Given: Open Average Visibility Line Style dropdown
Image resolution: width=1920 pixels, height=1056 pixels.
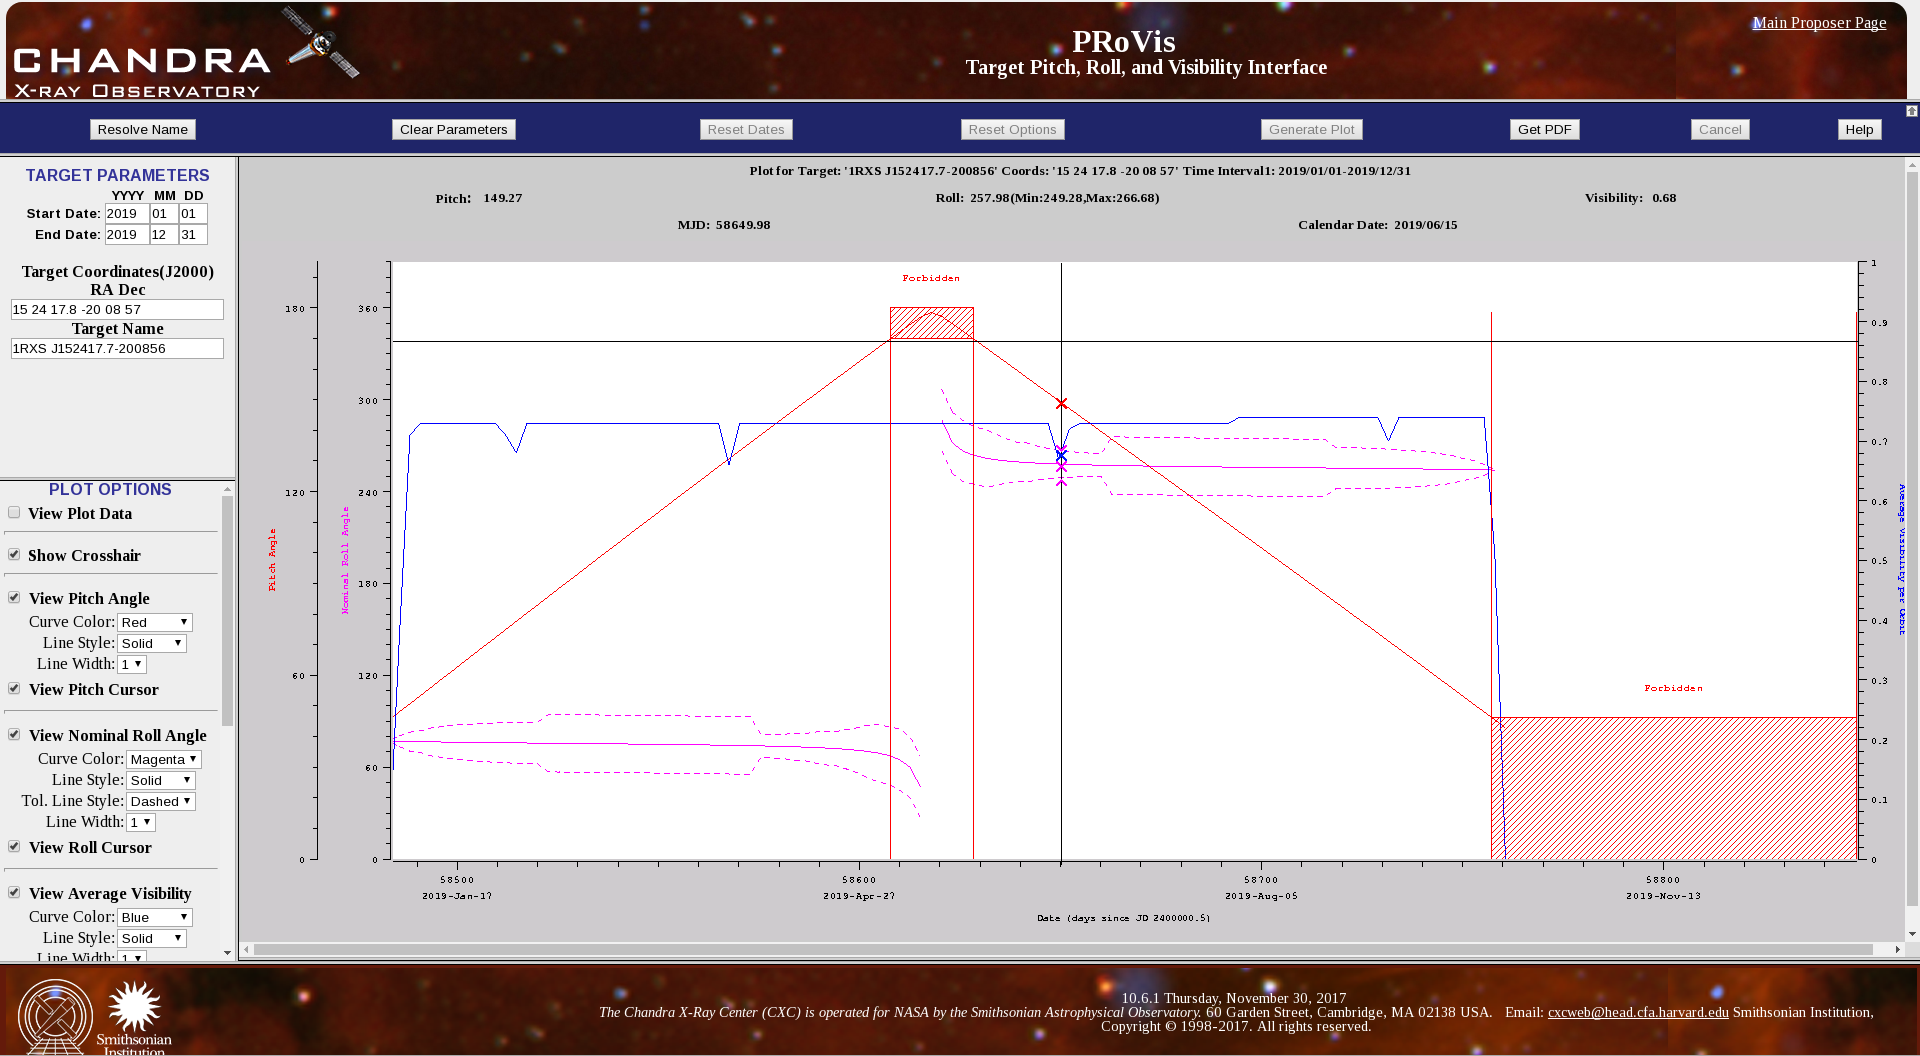Looking at the screenshot, I should pos(152,938).
